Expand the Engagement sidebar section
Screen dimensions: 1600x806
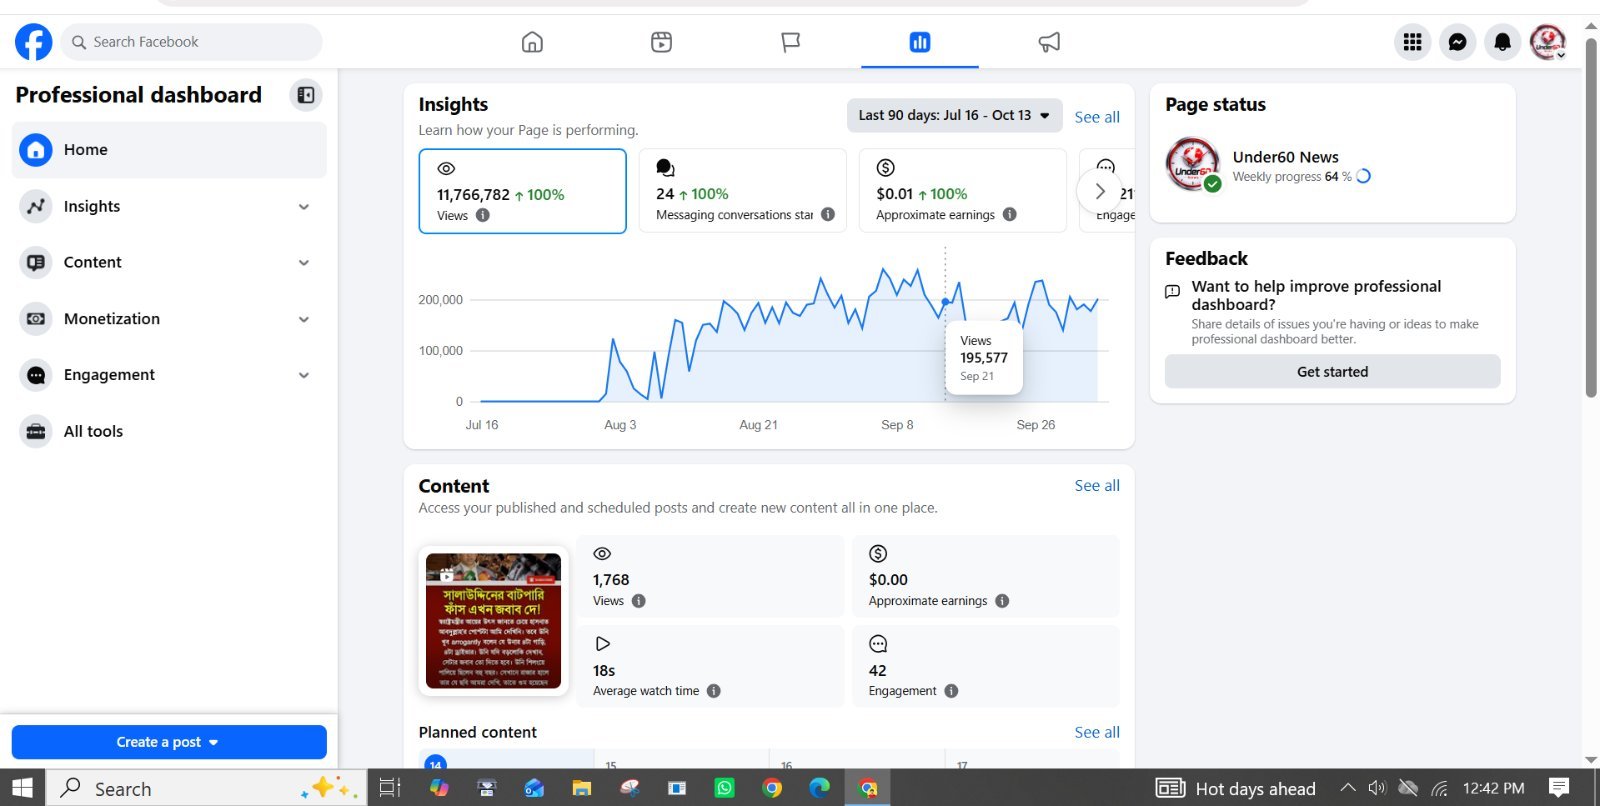coord(169,375)
